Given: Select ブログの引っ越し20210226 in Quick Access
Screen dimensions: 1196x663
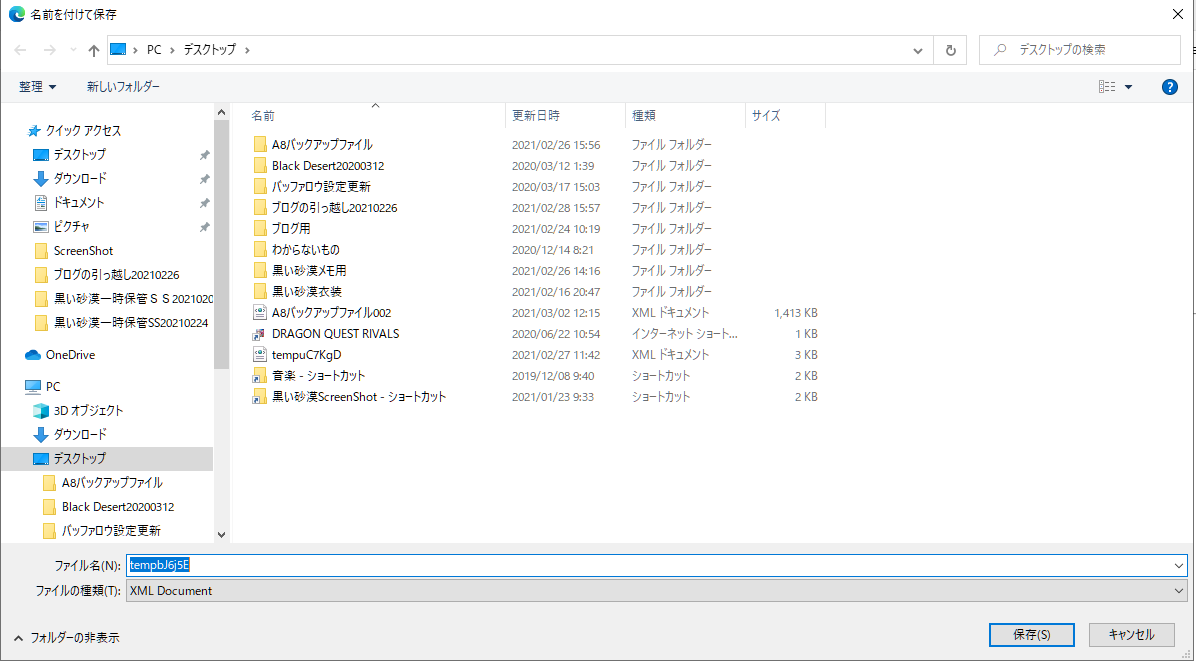Looking at the screenshot, I should 116,275.
